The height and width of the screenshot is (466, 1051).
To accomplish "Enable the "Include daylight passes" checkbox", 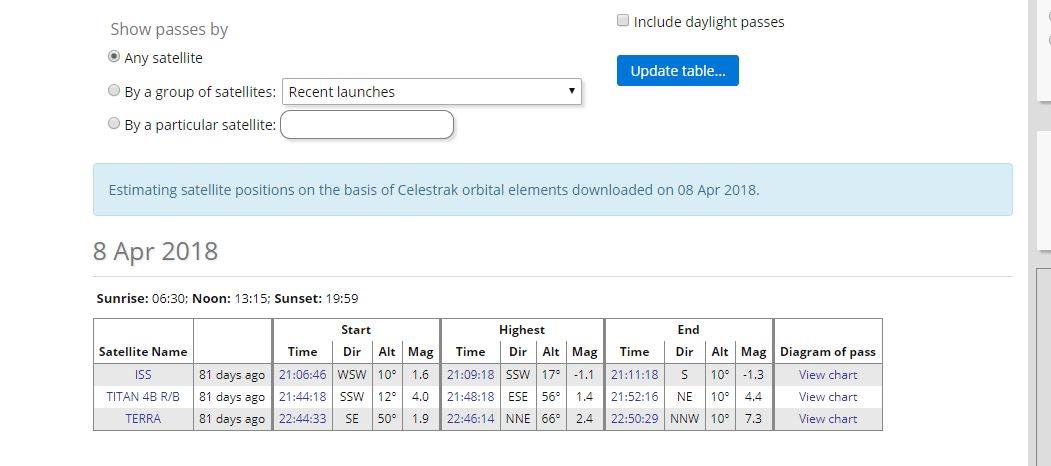I will click(623, 21).
